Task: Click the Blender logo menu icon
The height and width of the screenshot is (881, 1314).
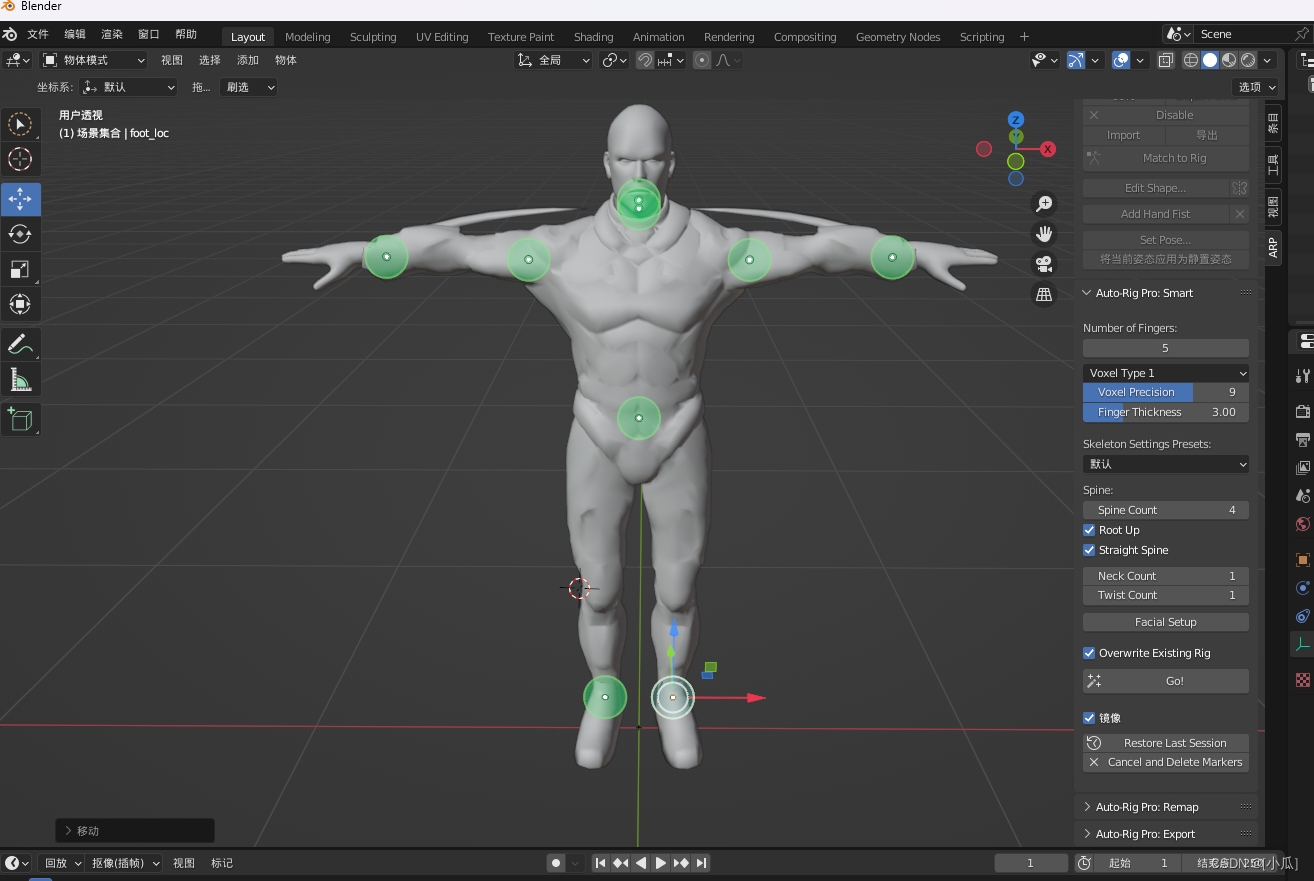Action: [10, 34]
